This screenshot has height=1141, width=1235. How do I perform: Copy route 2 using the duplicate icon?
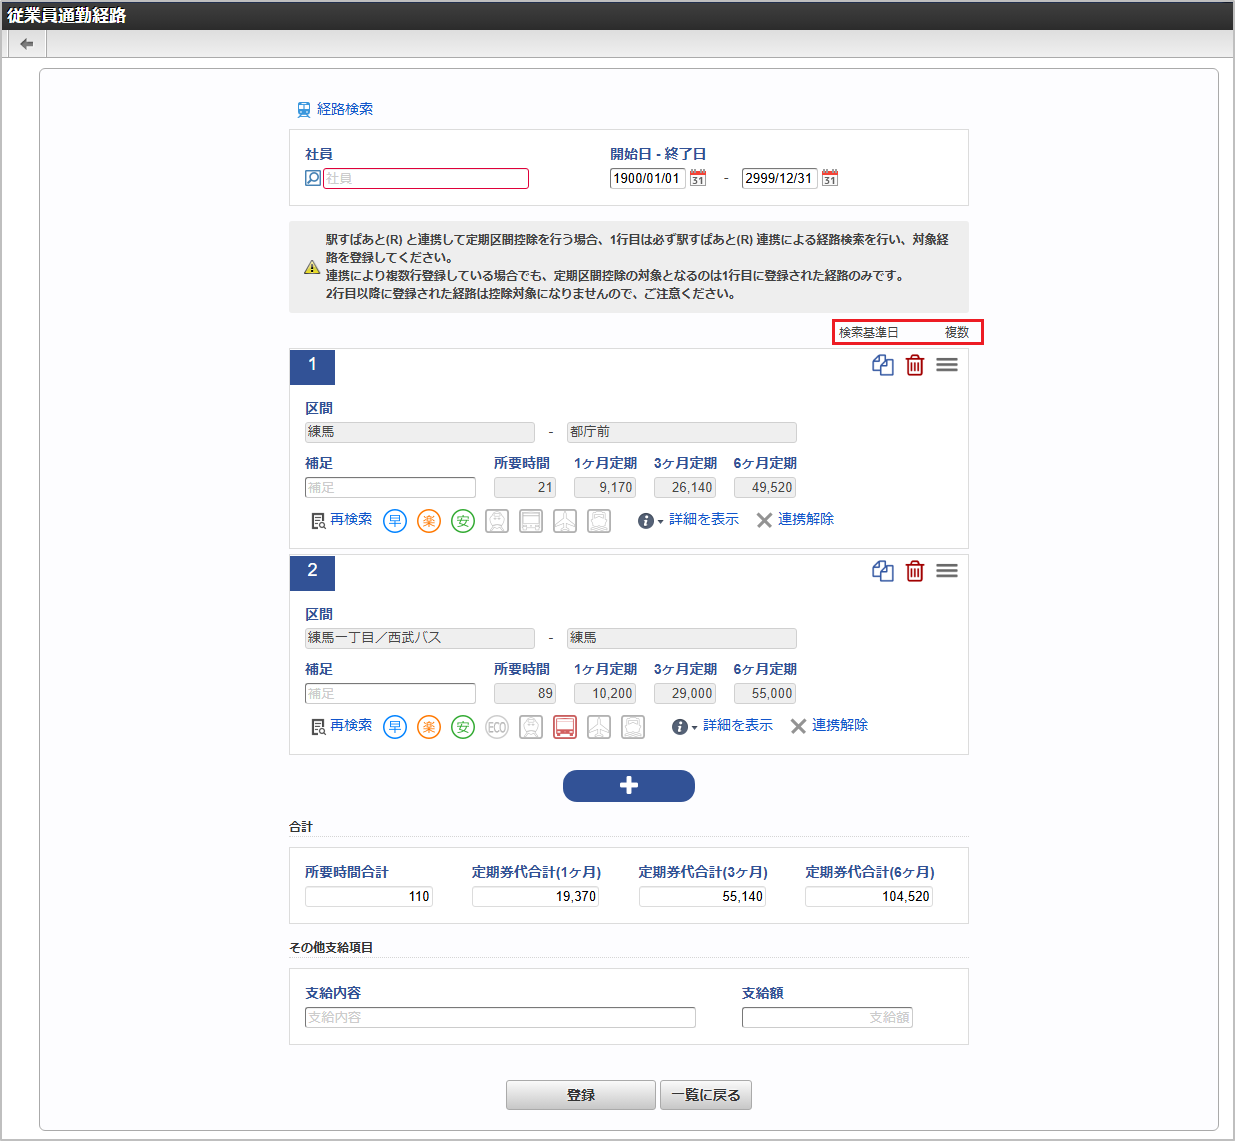883,571
